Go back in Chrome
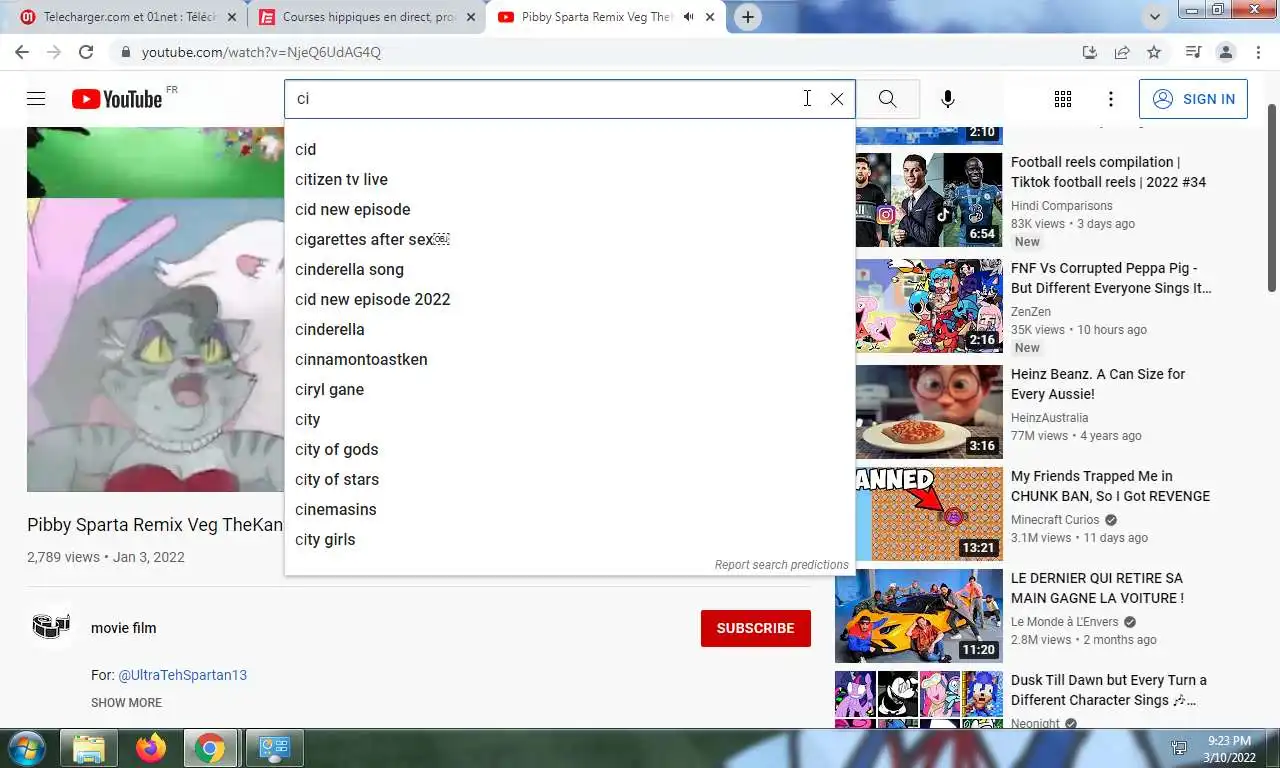Viewport: 1280px width, 768px height. pyautogui.click(x=22, y=52)
